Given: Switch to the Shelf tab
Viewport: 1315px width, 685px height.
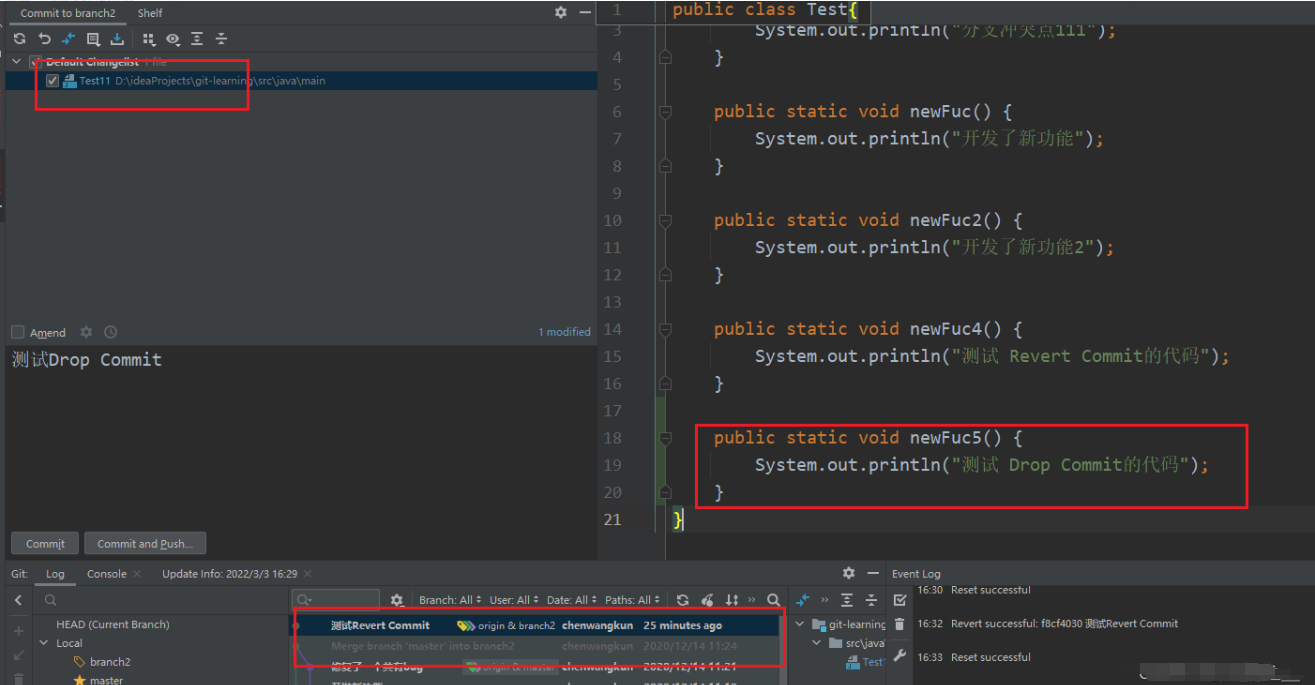Looking at the screenshot, I should click(x=150, y=13).
